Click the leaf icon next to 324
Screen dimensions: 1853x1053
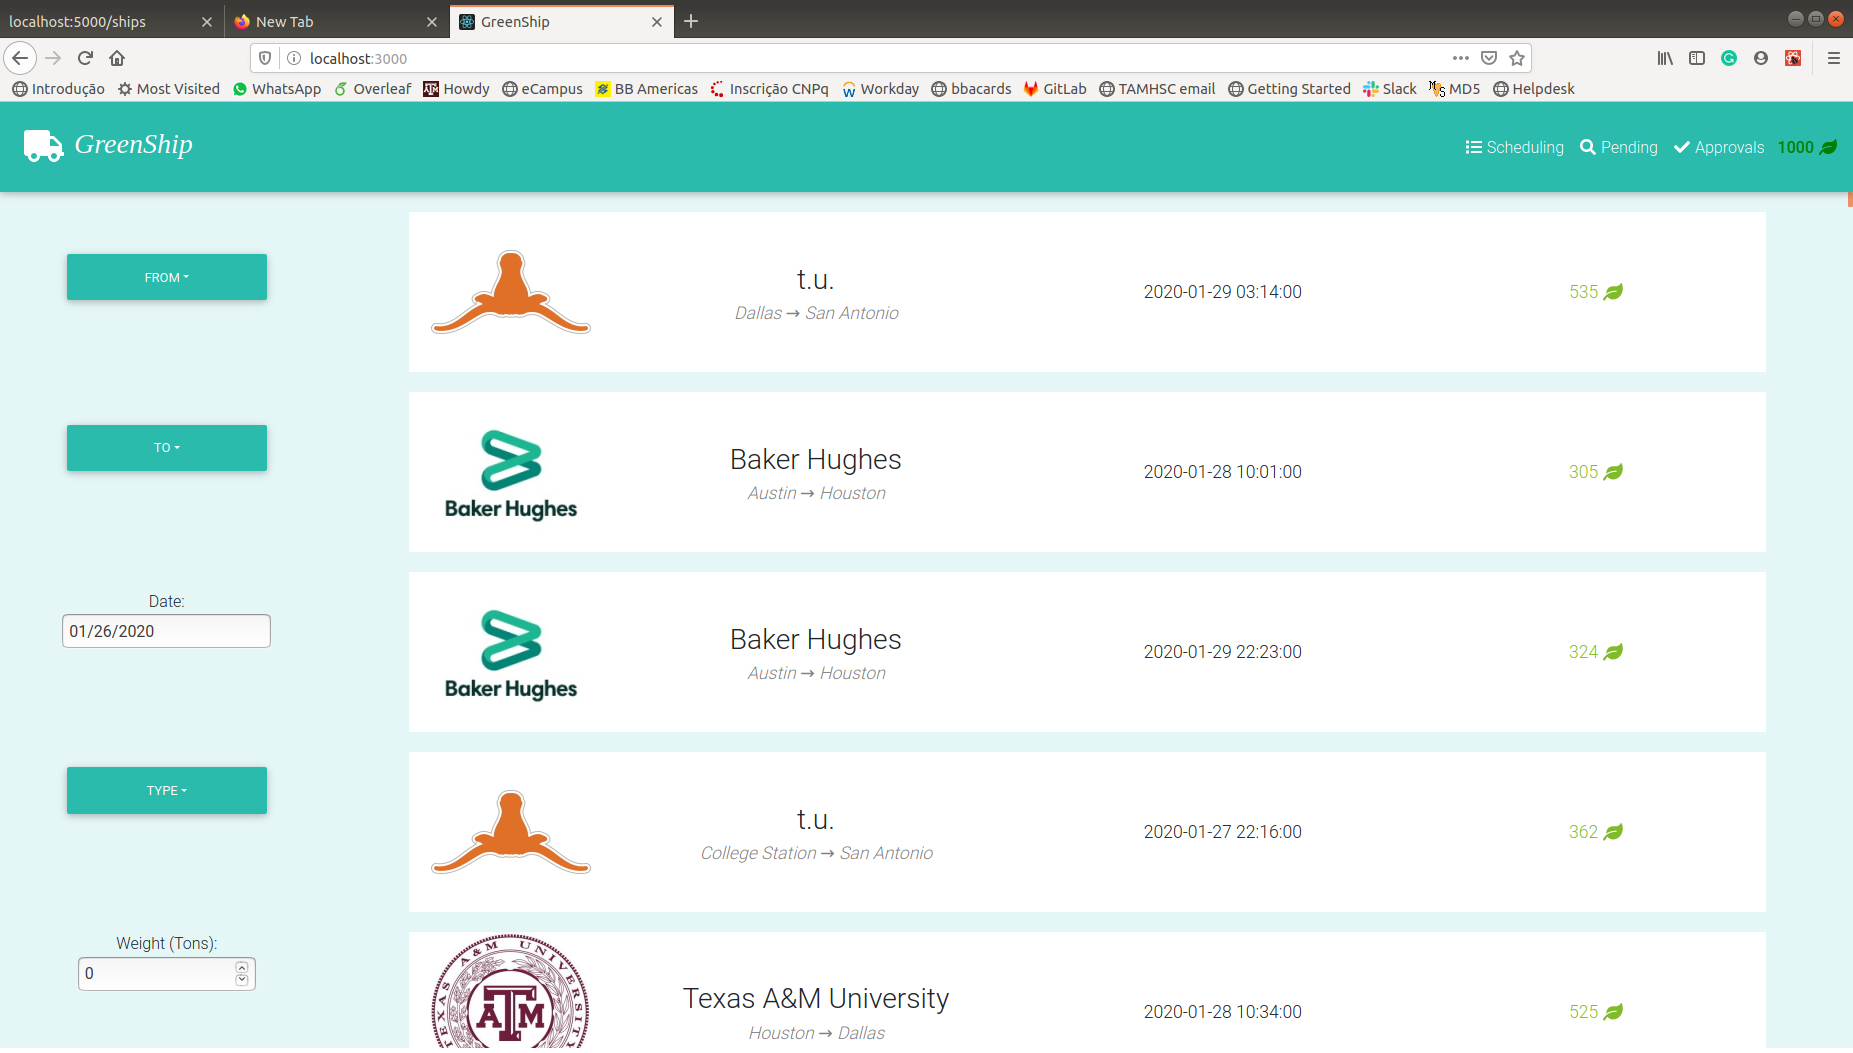[x=1613, y=652]
